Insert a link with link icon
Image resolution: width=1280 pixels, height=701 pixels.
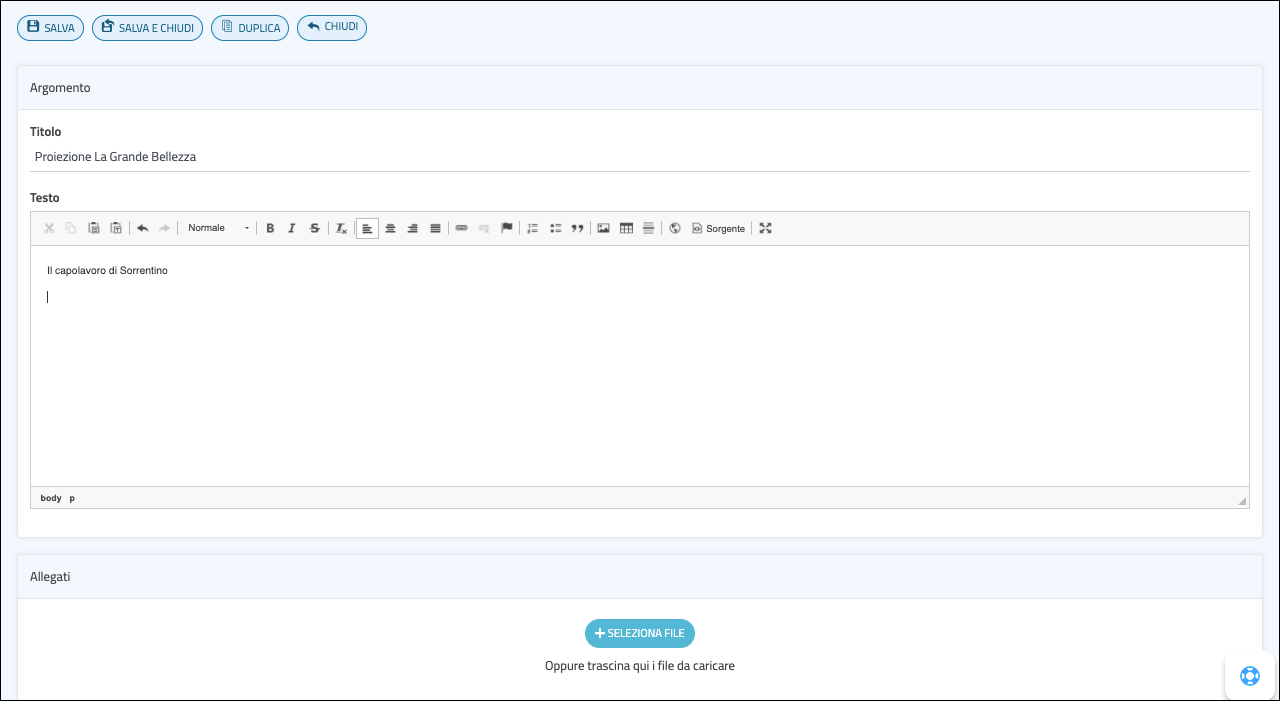(x=461, y=228)
